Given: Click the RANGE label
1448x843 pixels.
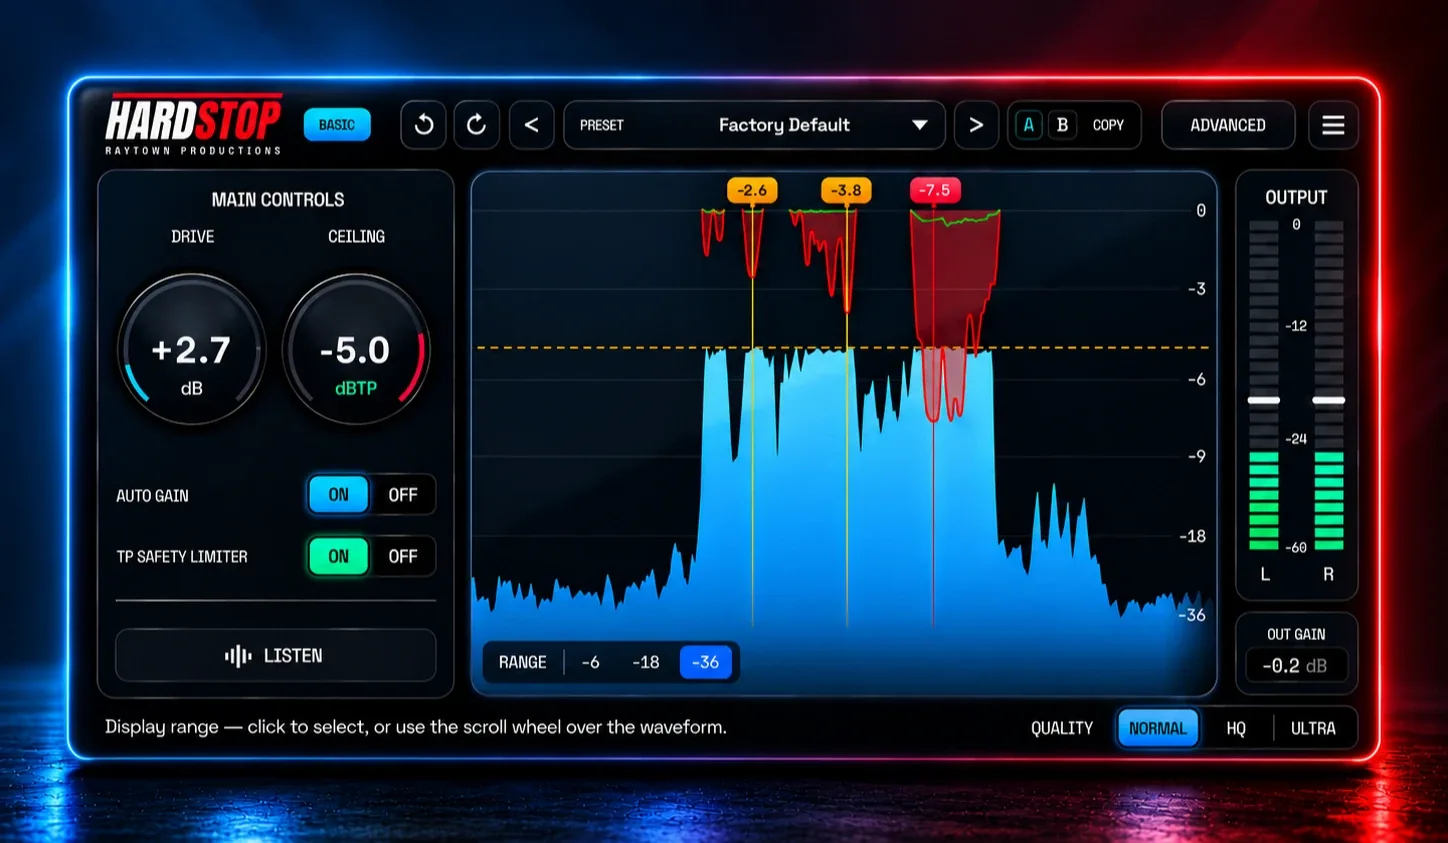Looking at the screenshot, I should [523, 662].
